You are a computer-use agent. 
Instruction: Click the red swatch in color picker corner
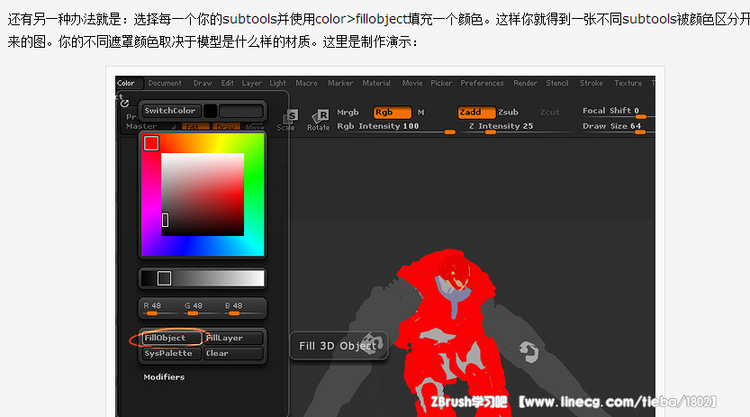(x=151, y=143)
